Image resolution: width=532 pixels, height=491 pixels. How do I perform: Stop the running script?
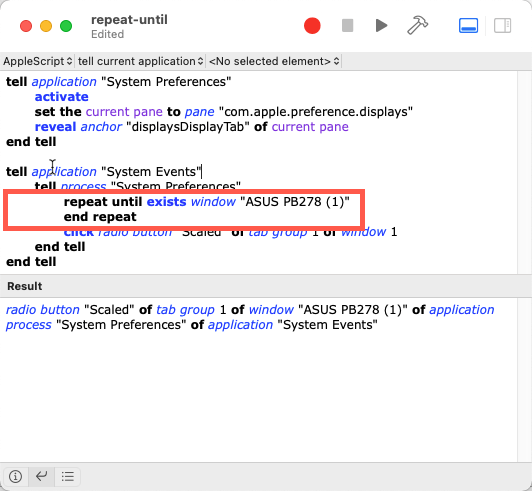point(347,26)
